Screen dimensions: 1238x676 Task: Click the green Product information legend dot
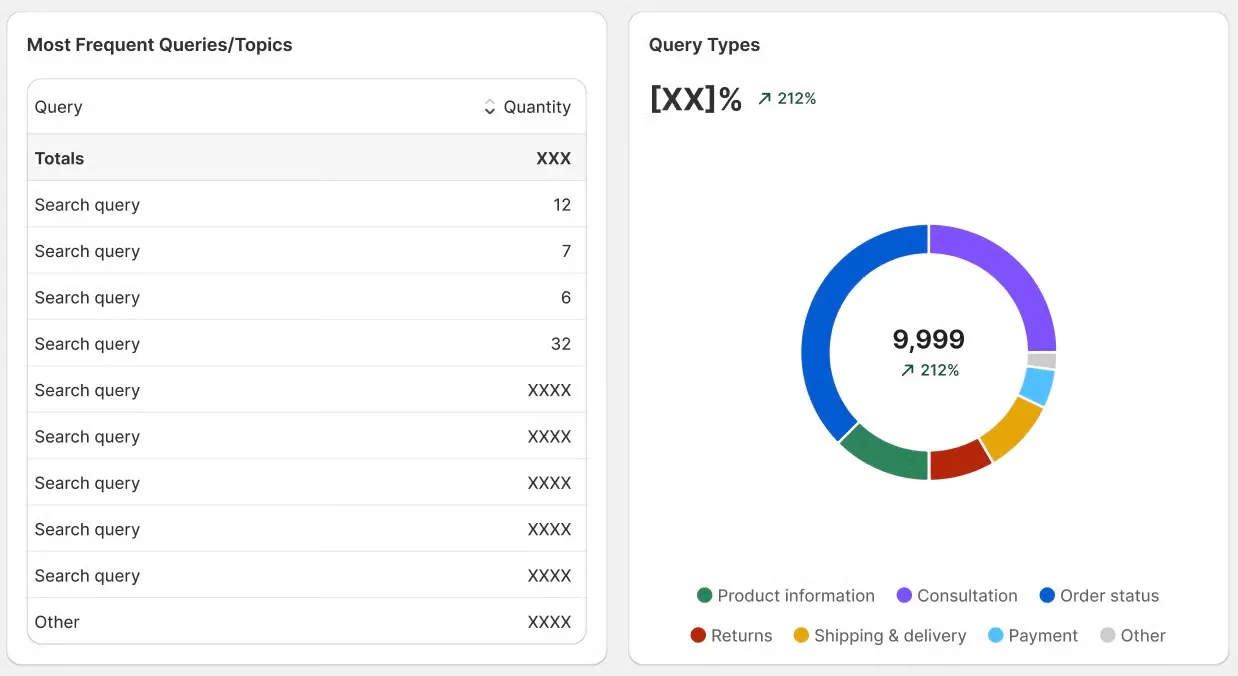[706, 595]
